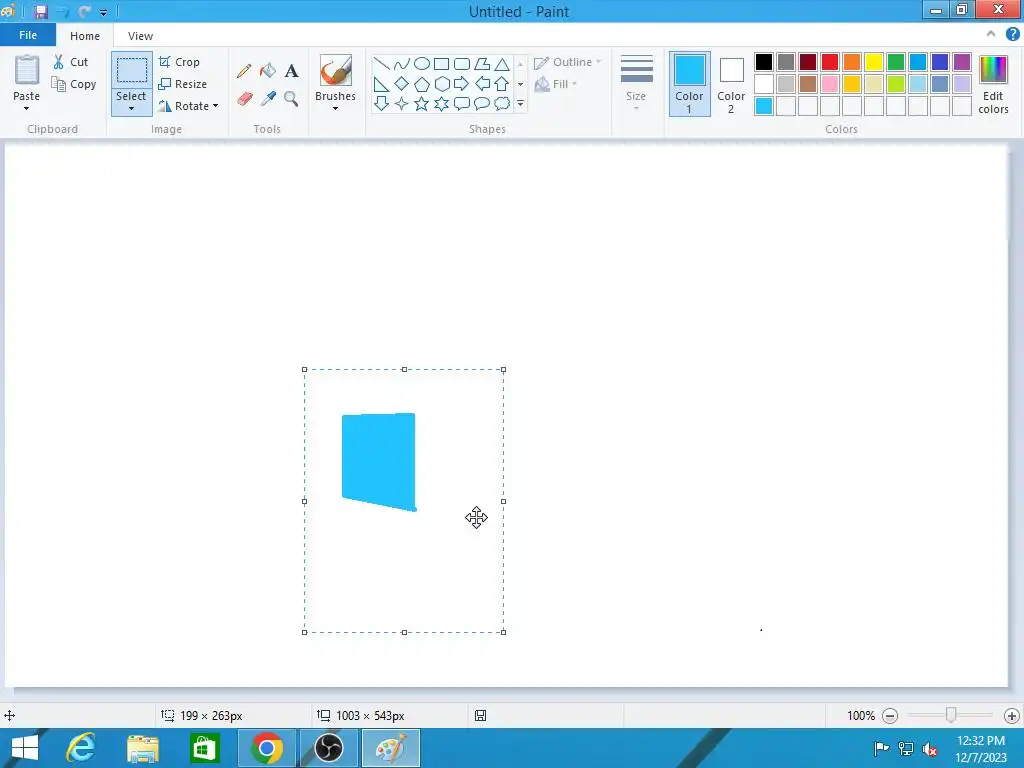Open the Size thickness dropdown
The height and width of the screenshot is (768, 1024).
(636, 84)
